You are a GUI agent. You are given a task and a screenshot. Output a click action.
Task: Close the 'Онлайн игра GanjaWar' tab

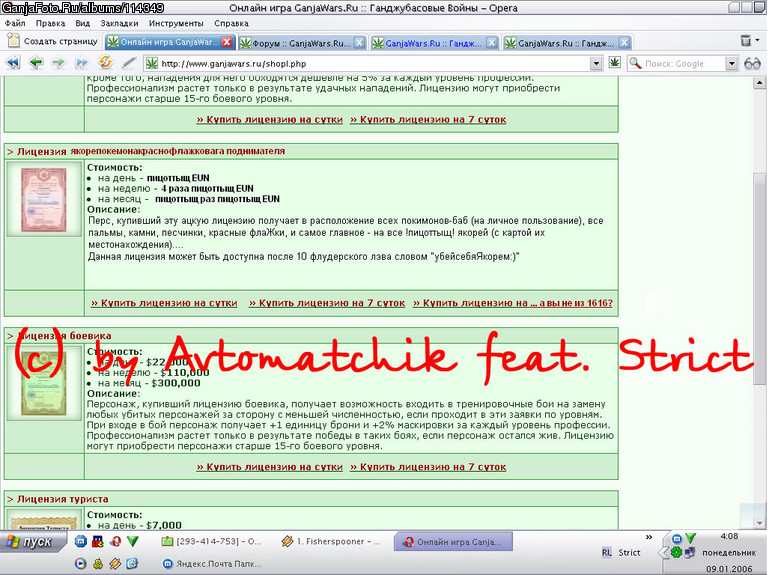(x=227, y=42)
